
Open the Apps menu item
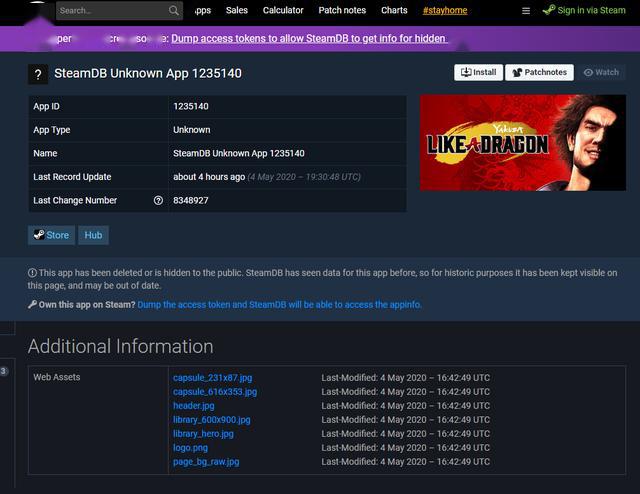point(202,10)
